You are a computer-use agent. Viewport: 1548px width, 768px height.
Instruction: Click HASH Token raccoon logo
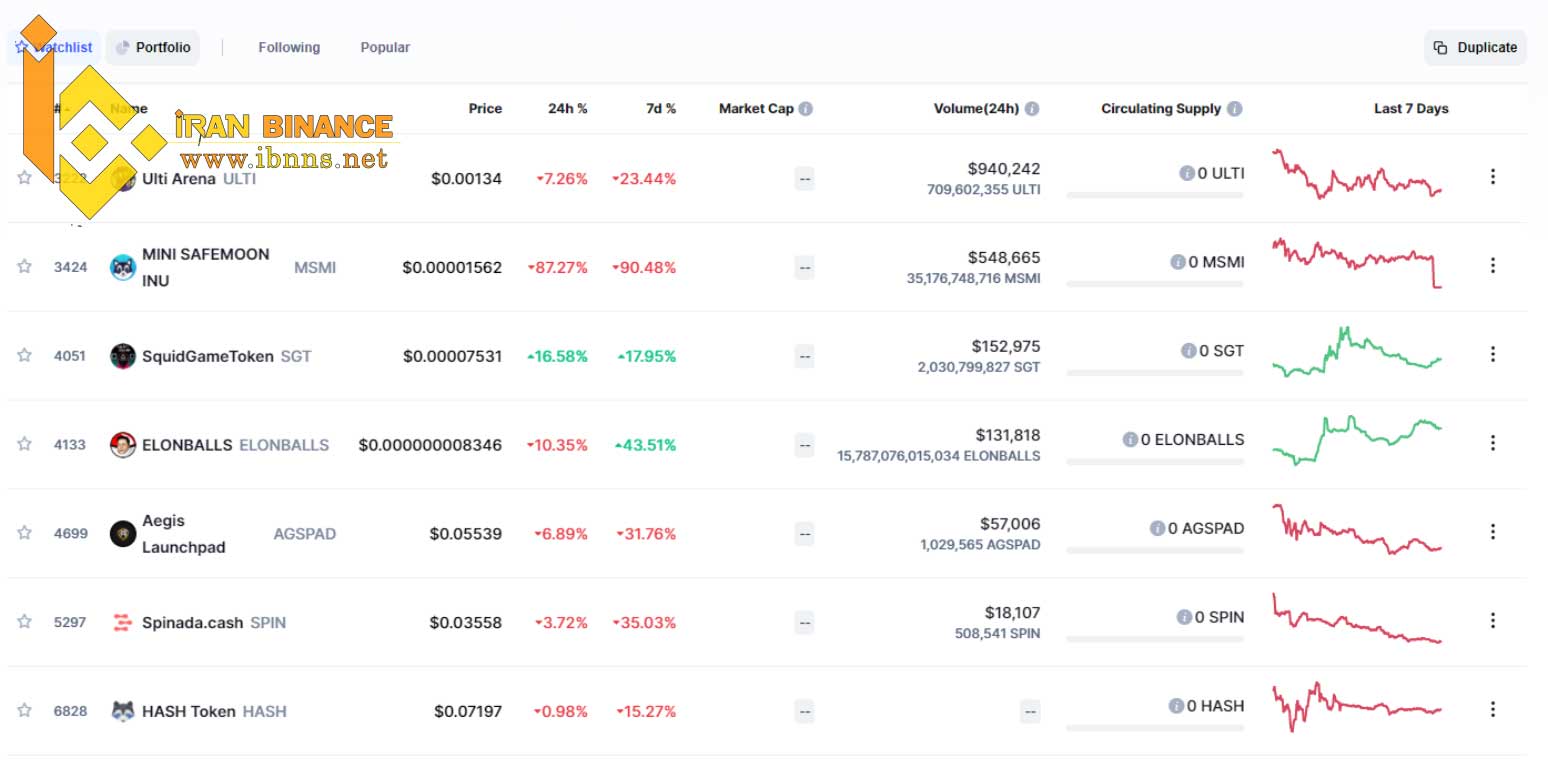click(123, 711)
